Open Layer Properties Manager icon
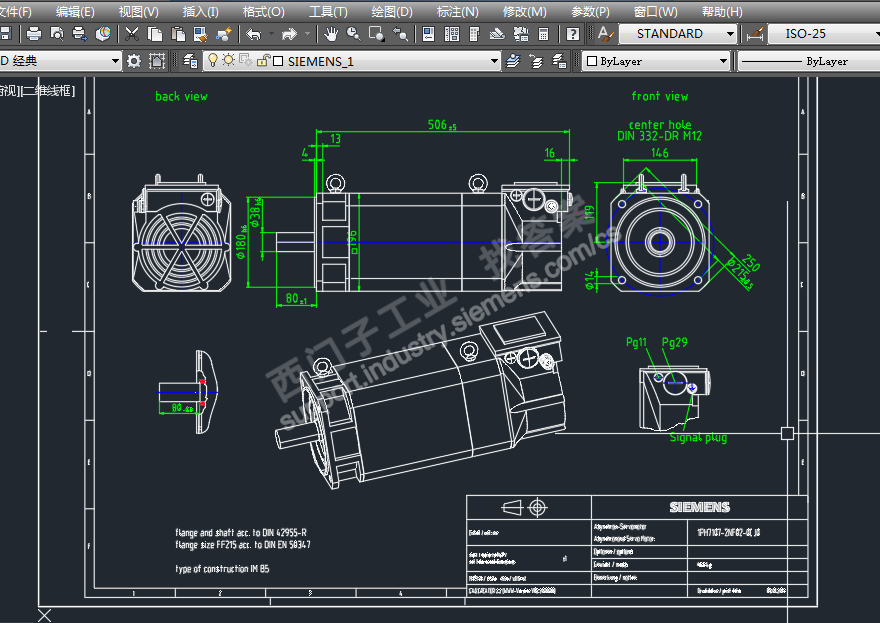The height and width of the screenshot is (623, 880). [x=191, y=61]
